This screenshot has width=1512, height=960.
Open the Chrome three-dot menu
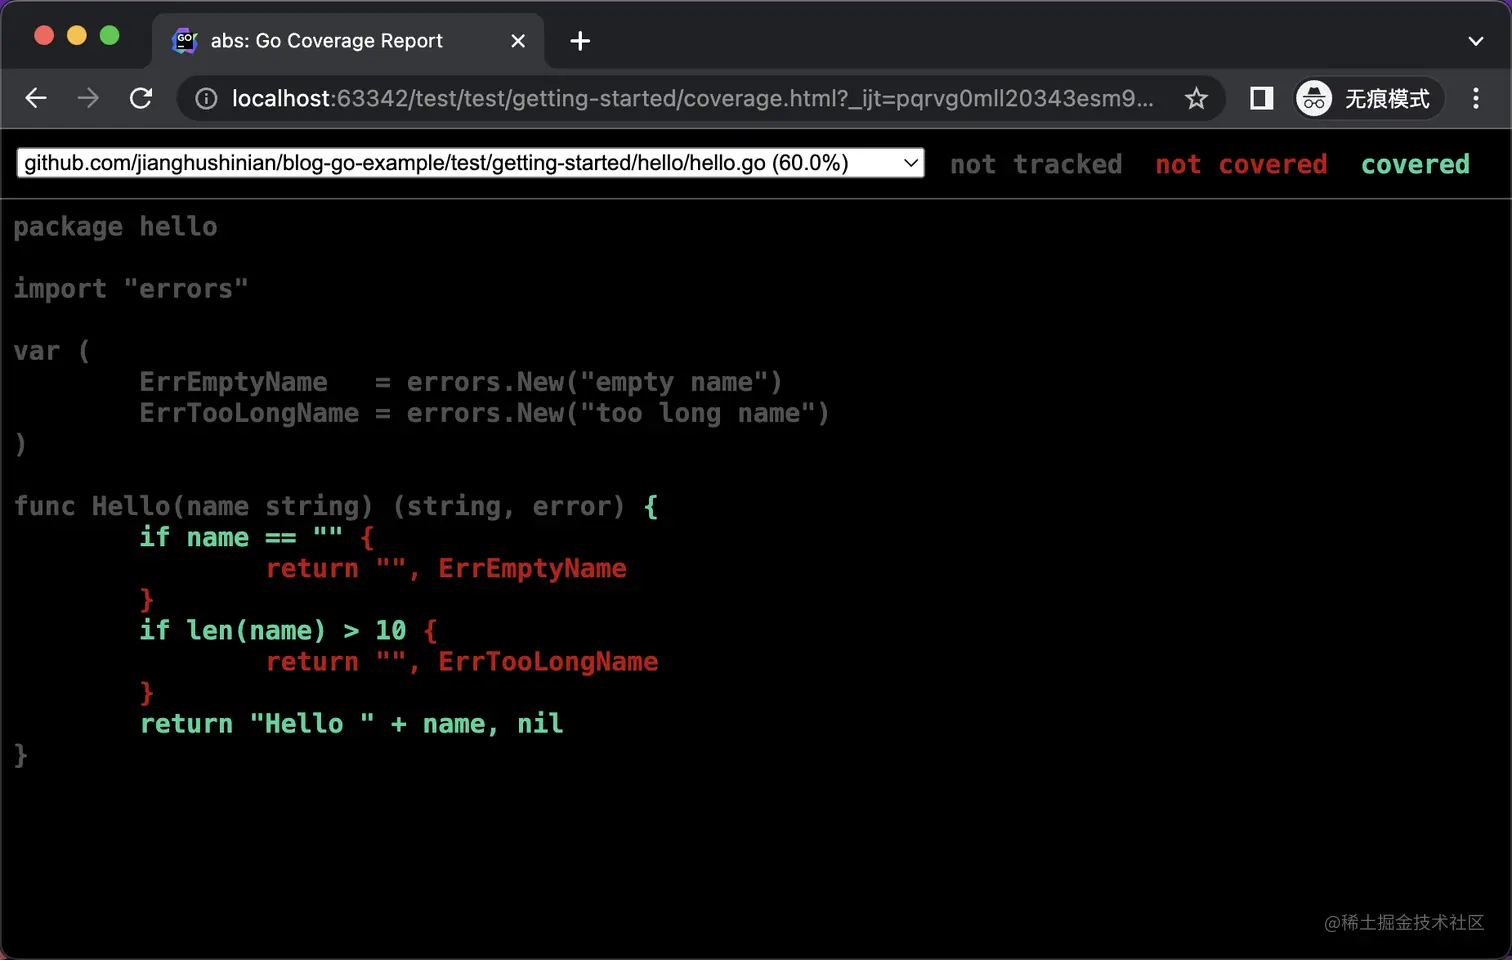1476,98
